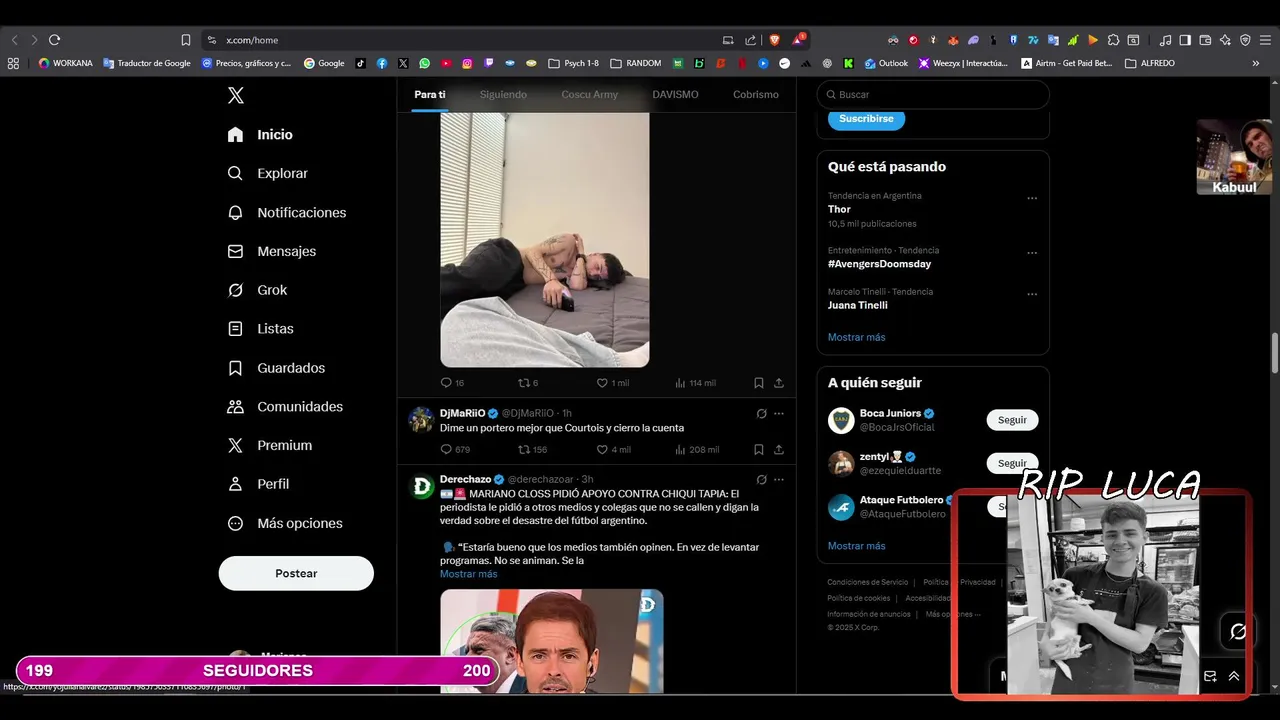This screenshot has width=1280, height=720.
Task: Click the Buscar search field
Action: 933,94
